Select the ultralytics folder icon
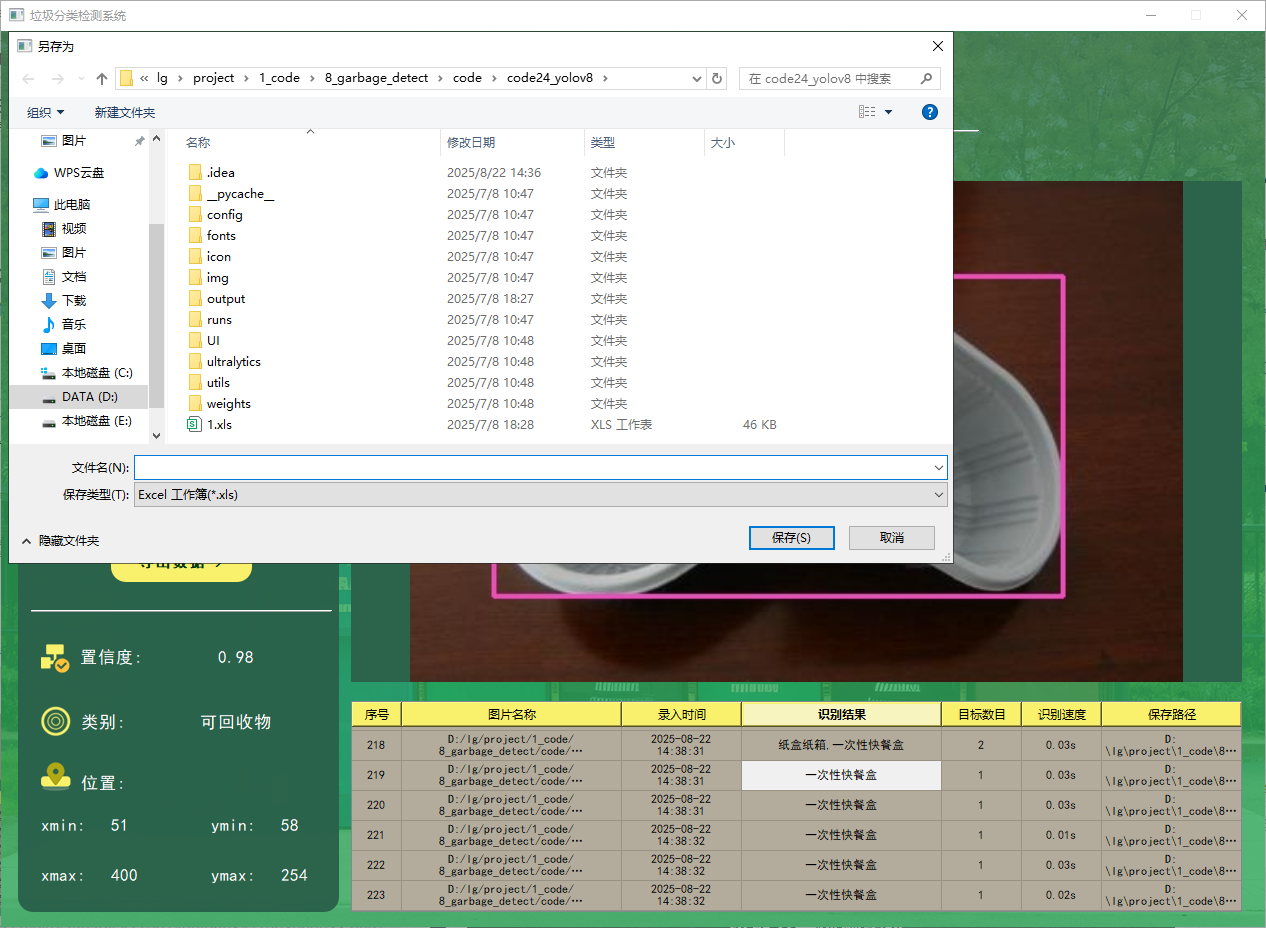The height and width of the screenshot is (928, 1266). (195, 362)
